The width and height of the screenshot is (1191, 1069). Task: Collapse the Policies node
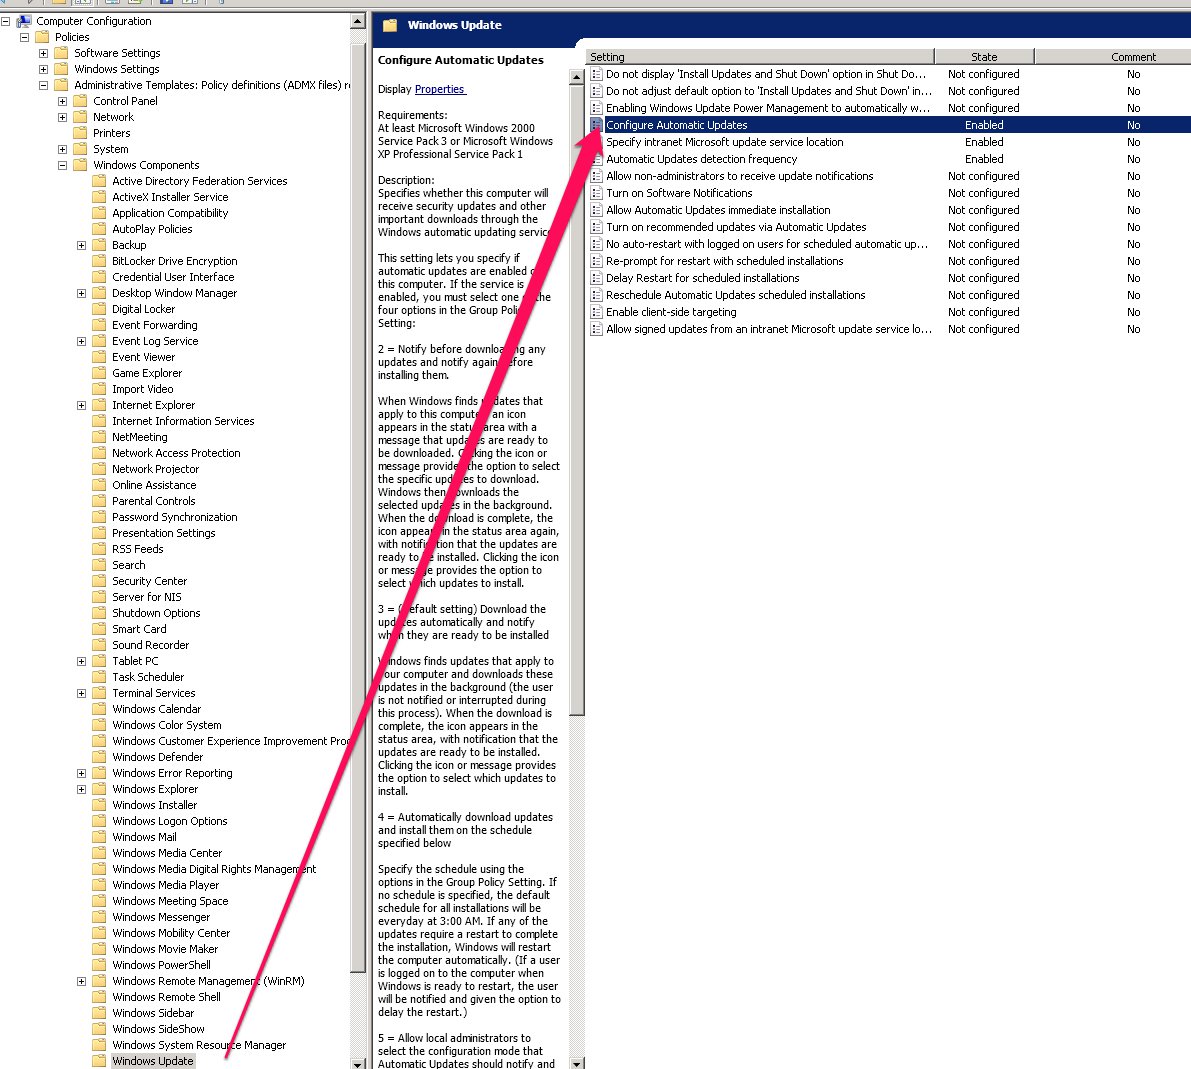click(24, 37)
